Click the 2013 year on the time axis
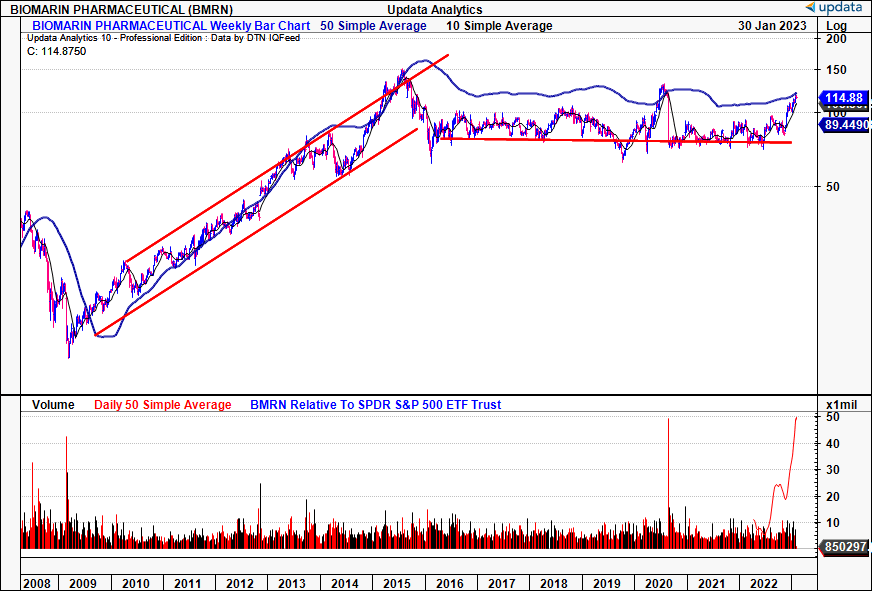 [292, 584]
